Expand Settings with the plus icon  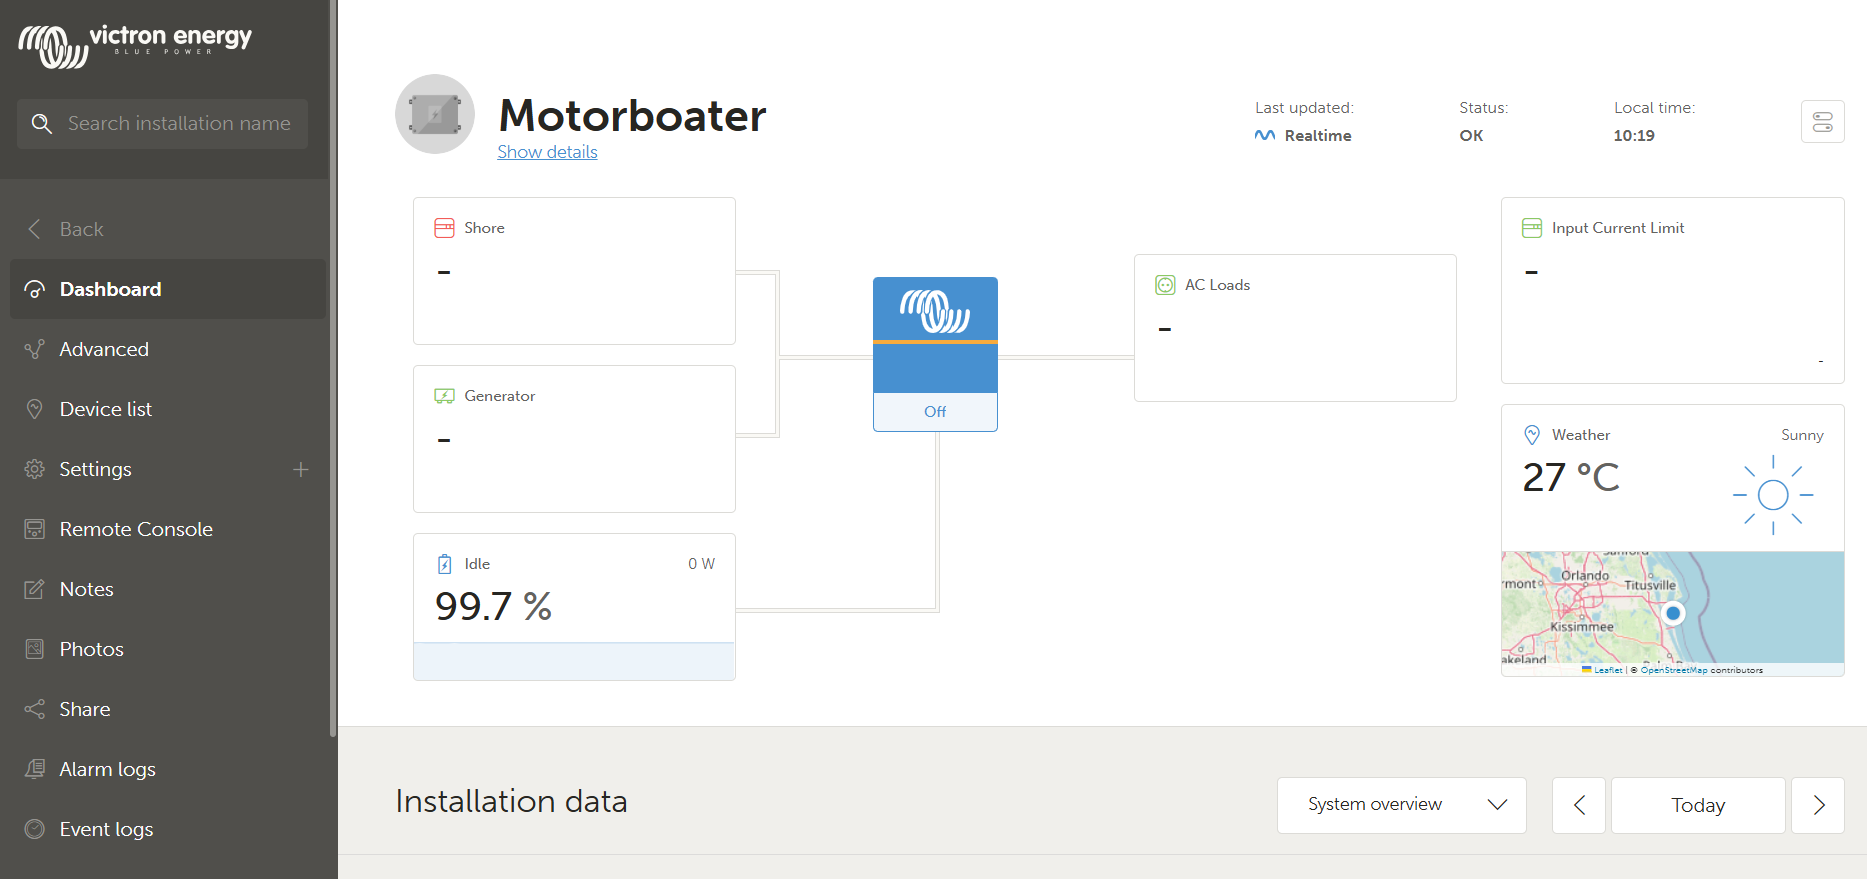click(300, 469)
